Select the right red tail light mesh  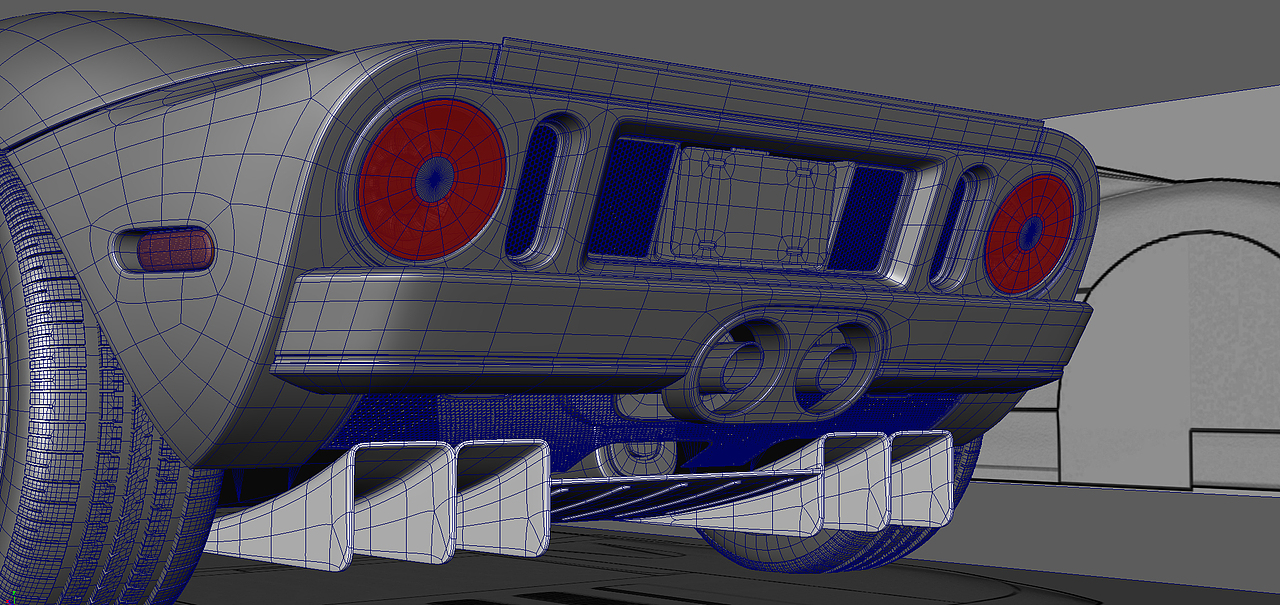pyautogui.click(x=1029, y=234)
